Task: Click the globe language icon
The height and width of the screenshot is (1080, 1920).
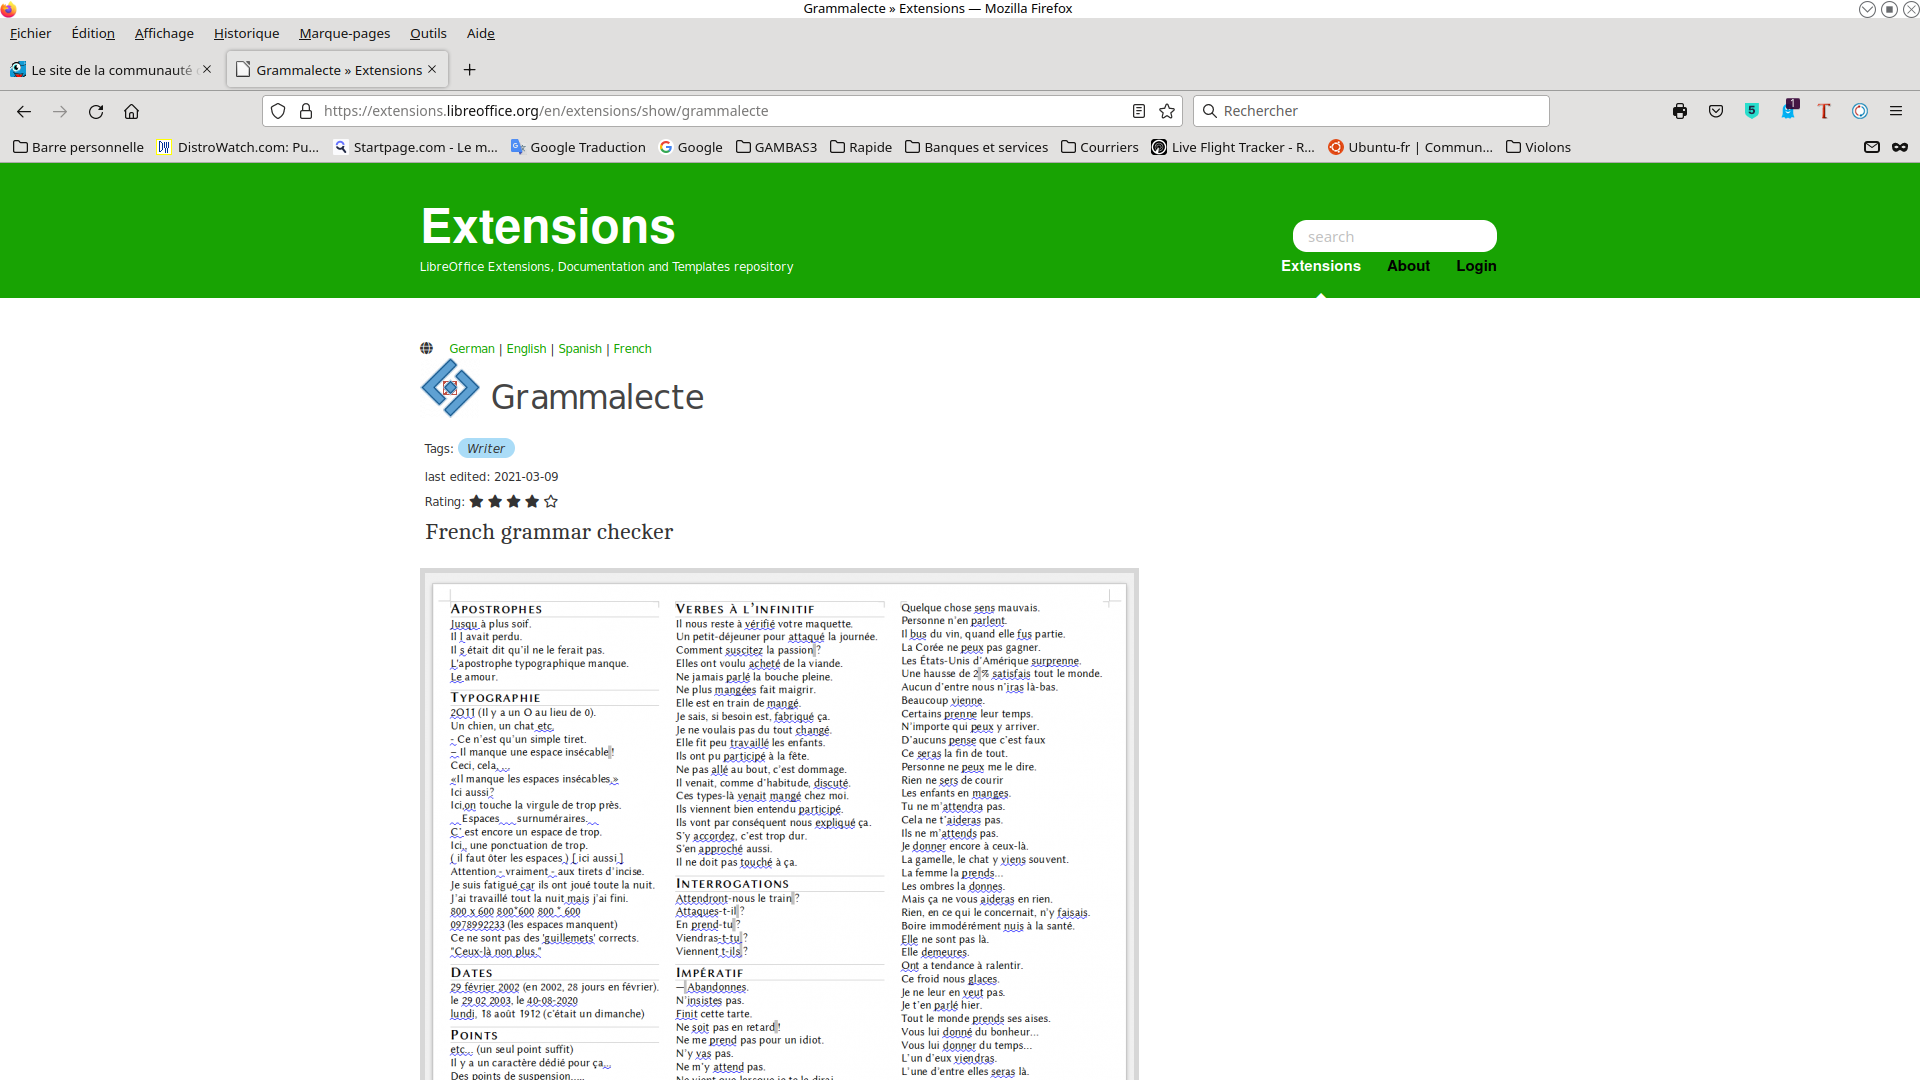Action: (x=427, y=349)
